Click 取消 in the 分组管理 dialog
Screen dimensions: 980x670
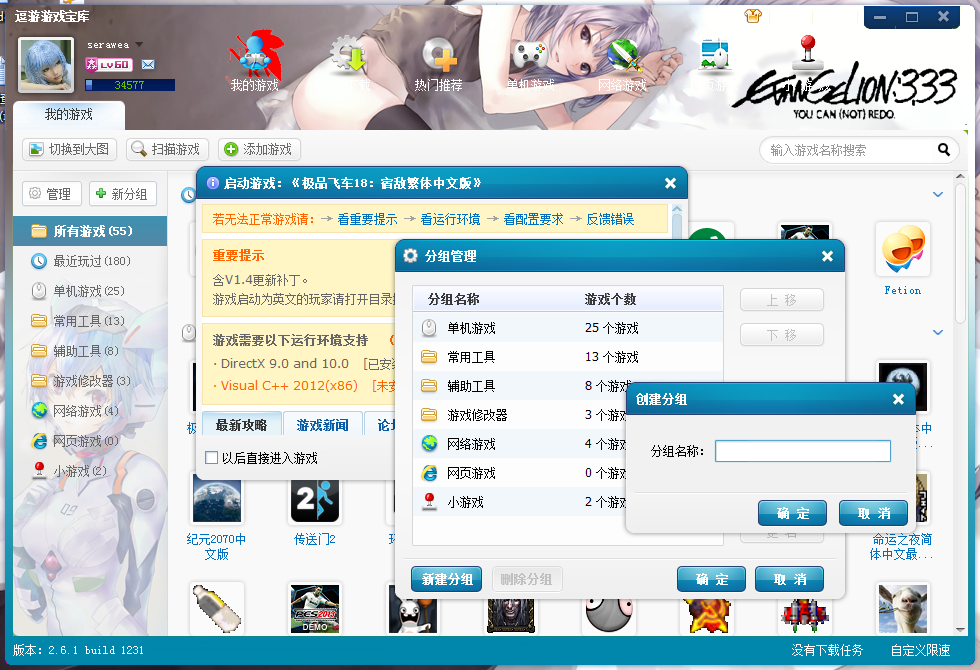pos(789,579)
